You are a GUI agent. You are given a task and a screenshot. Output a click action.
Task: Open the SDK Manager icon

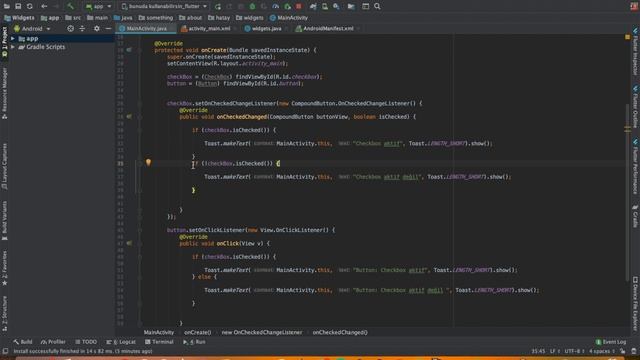click(x=336, y=6)
